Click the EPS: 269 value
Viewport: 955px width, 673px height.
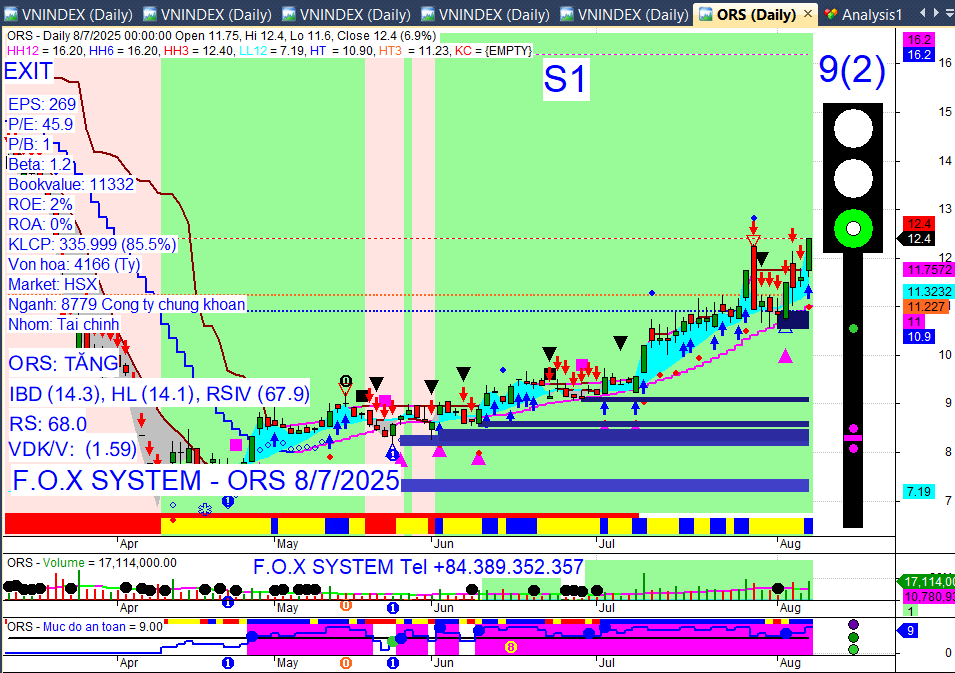coord(42,104)
